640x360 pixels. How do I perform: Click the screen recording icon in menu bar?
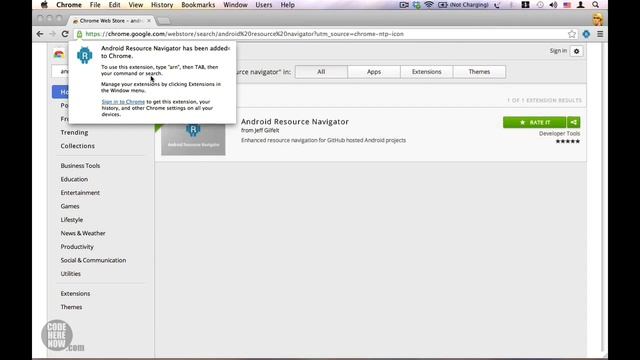pos(404,5)
